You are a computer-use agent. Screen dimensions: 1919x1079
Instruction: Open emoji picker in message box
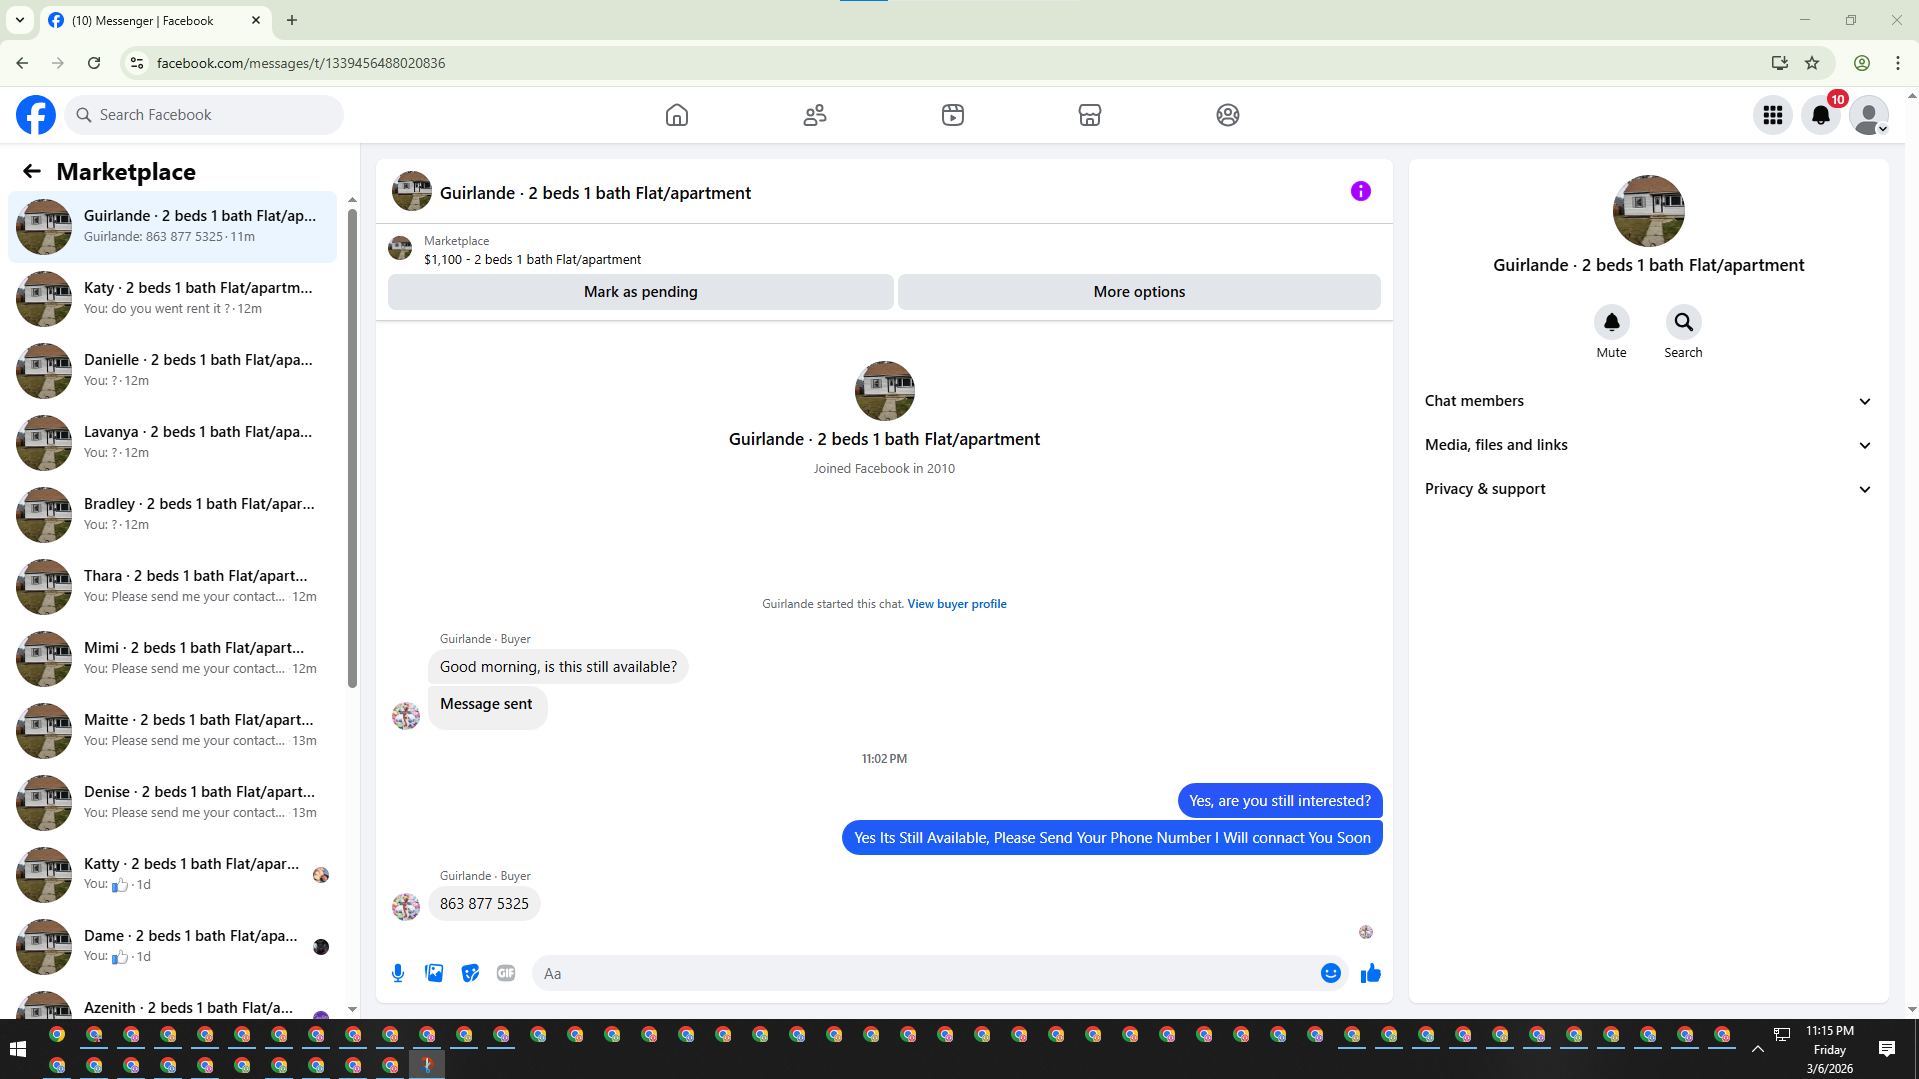[x=1331, y=973]
